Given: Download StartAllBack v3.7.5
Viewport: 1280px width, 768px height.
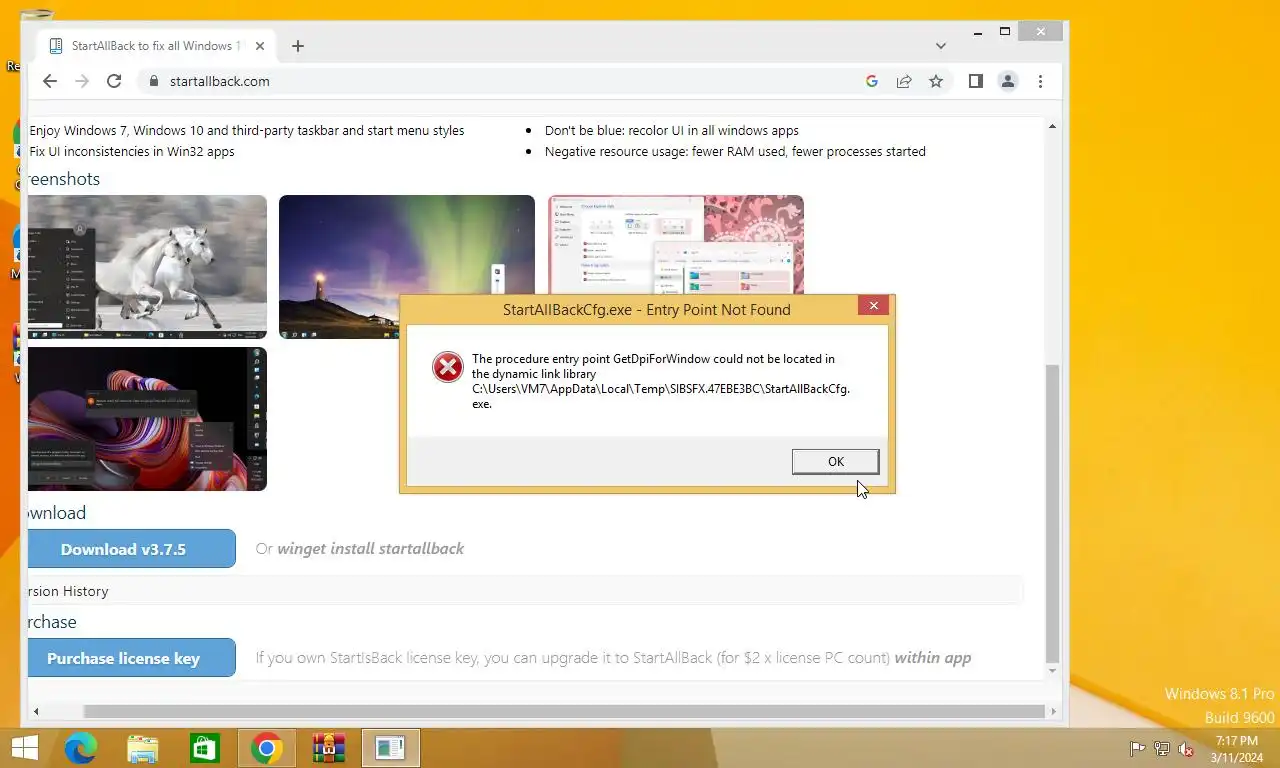Looking at the screenshot, I should click(130, 549).
